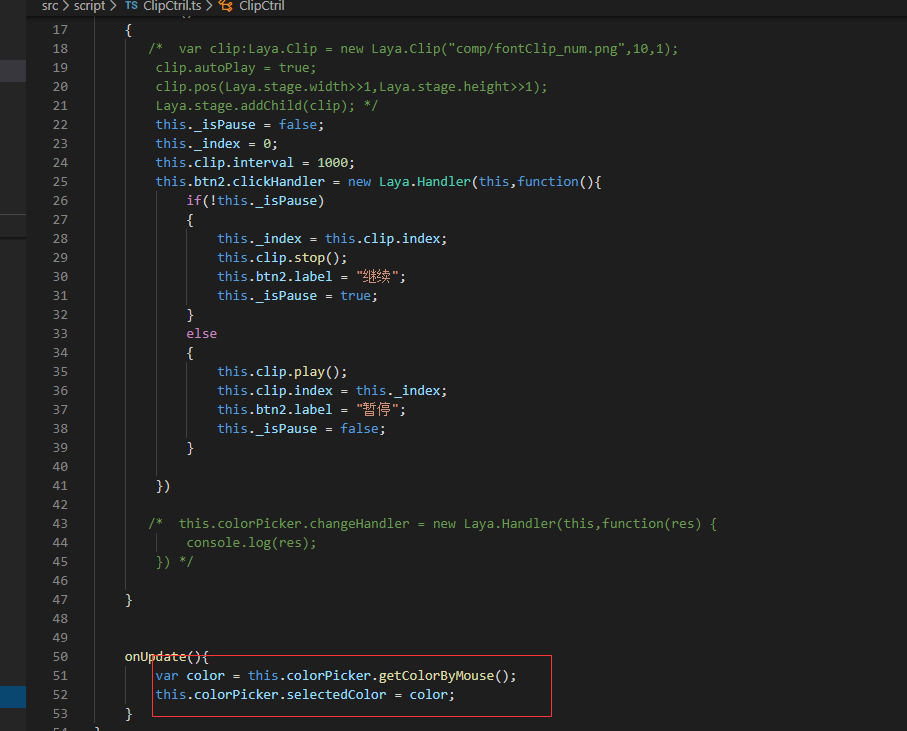Click the value 1000 on line 24

pyautogui.click(x=332, y=163)
